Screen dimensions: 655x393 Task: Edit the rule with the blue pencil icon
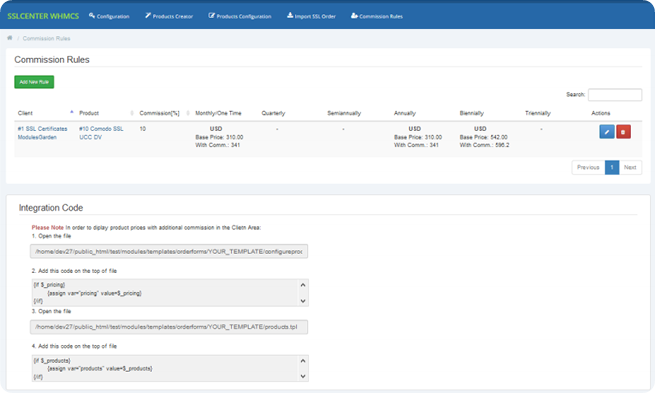click(x=607, y=132)
